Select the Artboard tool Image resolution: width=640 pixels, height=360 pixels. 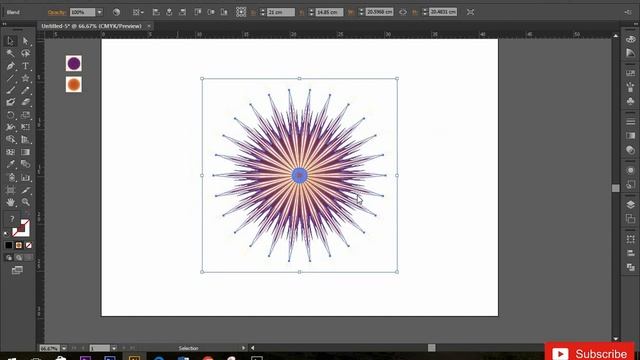11,190
